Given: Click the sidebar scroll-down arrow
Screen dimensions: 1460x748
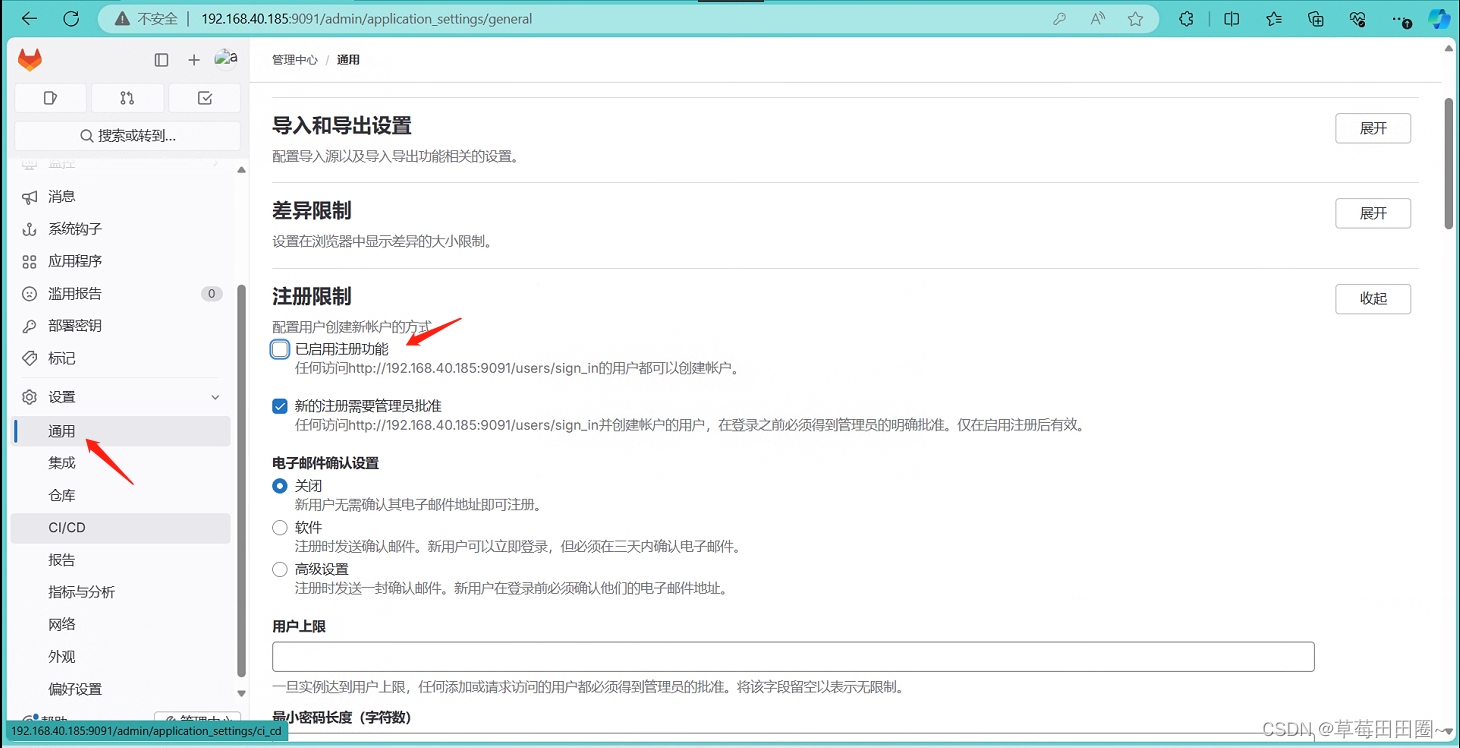Looking at the screenshot, I should pyautogui.click(x=241, y=693).
